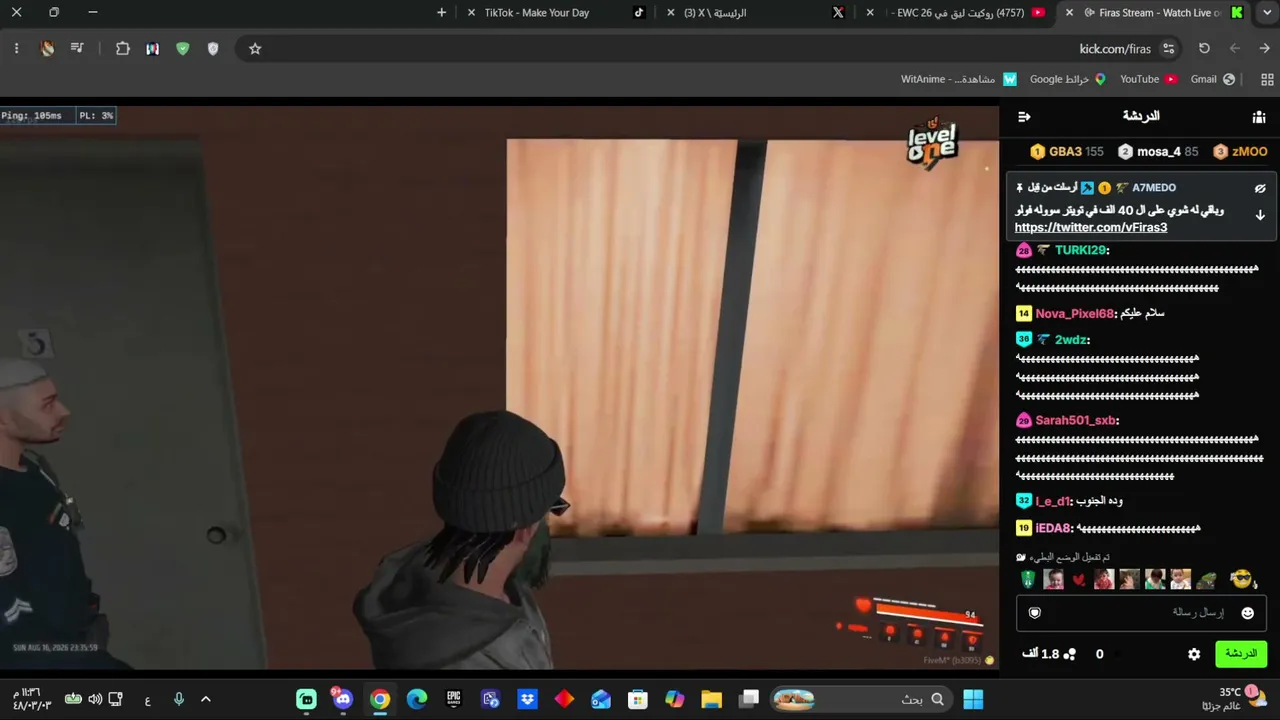Open chat settings gear
The height and width of the screenshot is (720, 1280).
[1194, 654]
